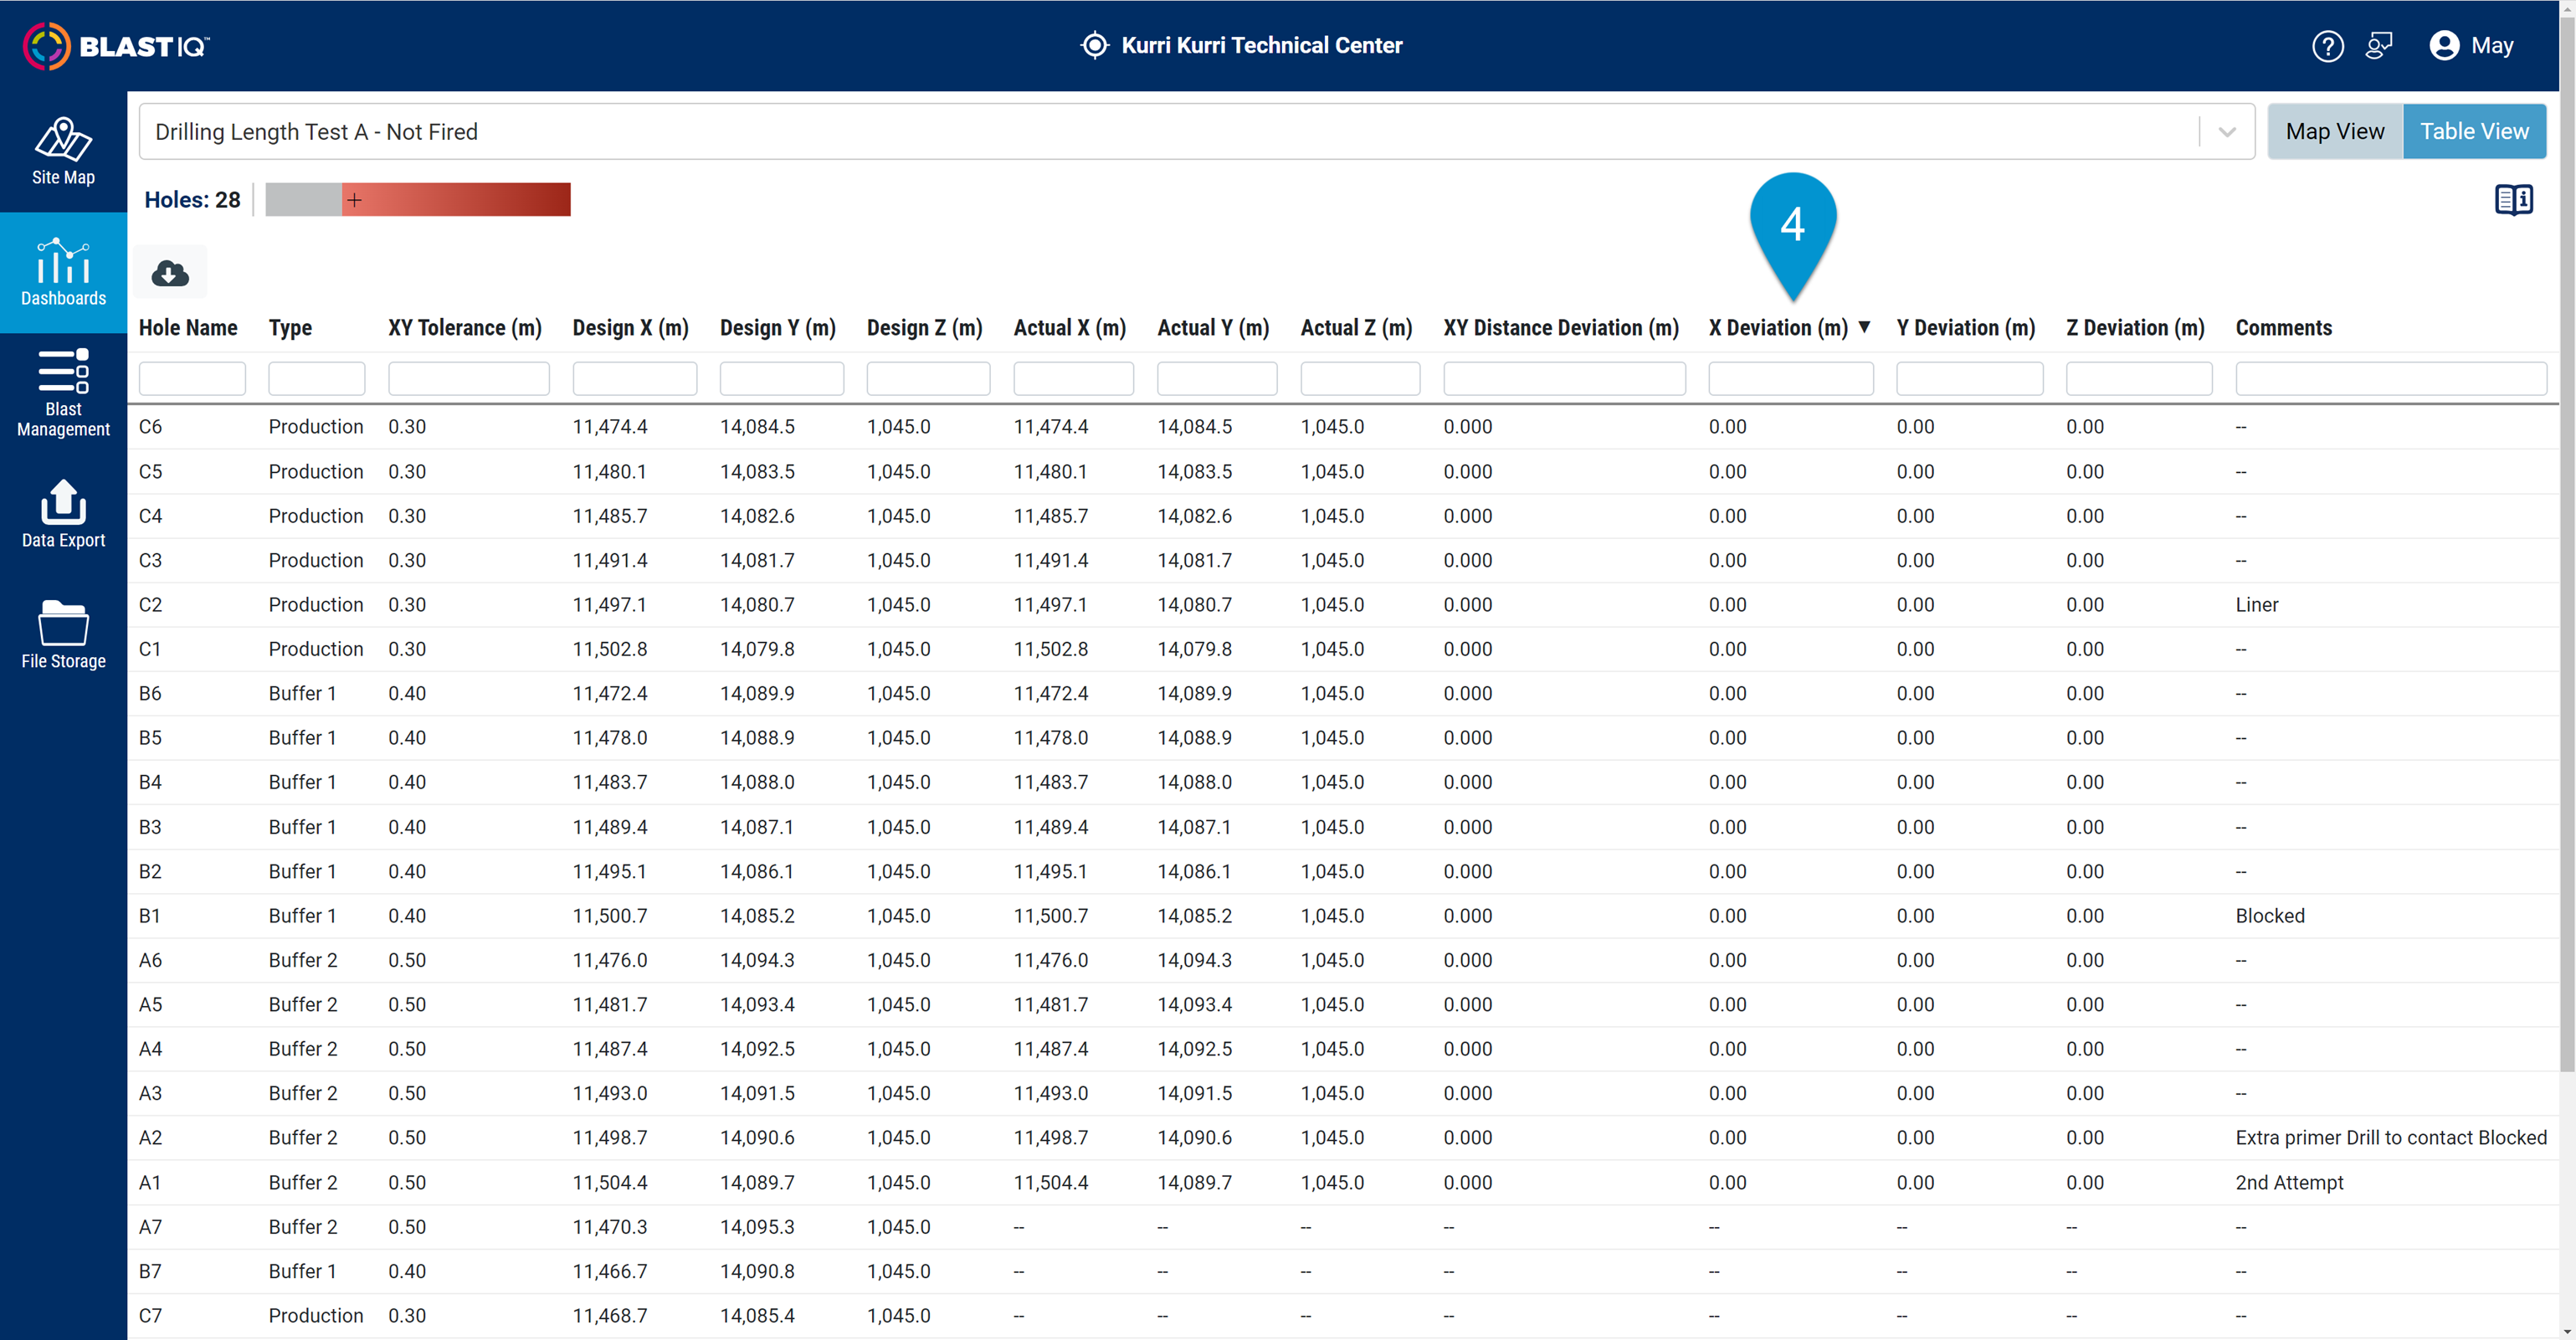Sort by XY Distance Deviation (m) column
Image resolution: width=2576 pixels, height=1340 pixels.
[x=1561, y=328]
